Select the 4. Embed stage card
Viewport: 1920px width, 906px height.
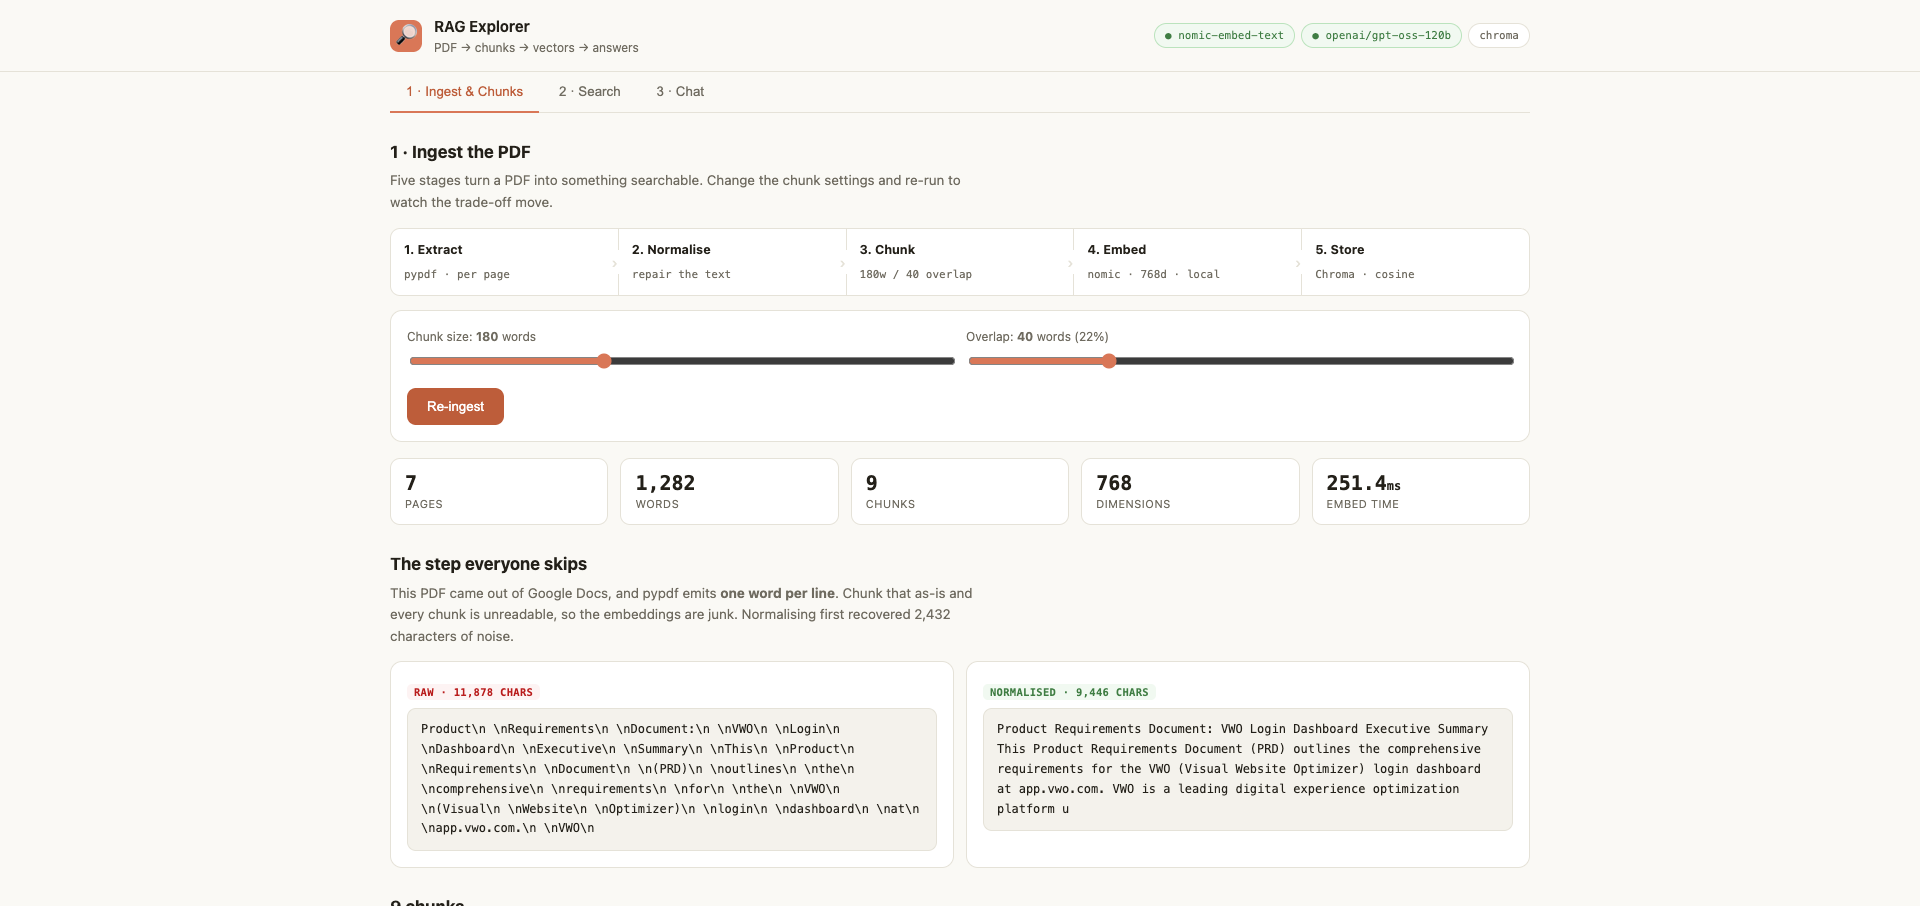click(1187, 262)
